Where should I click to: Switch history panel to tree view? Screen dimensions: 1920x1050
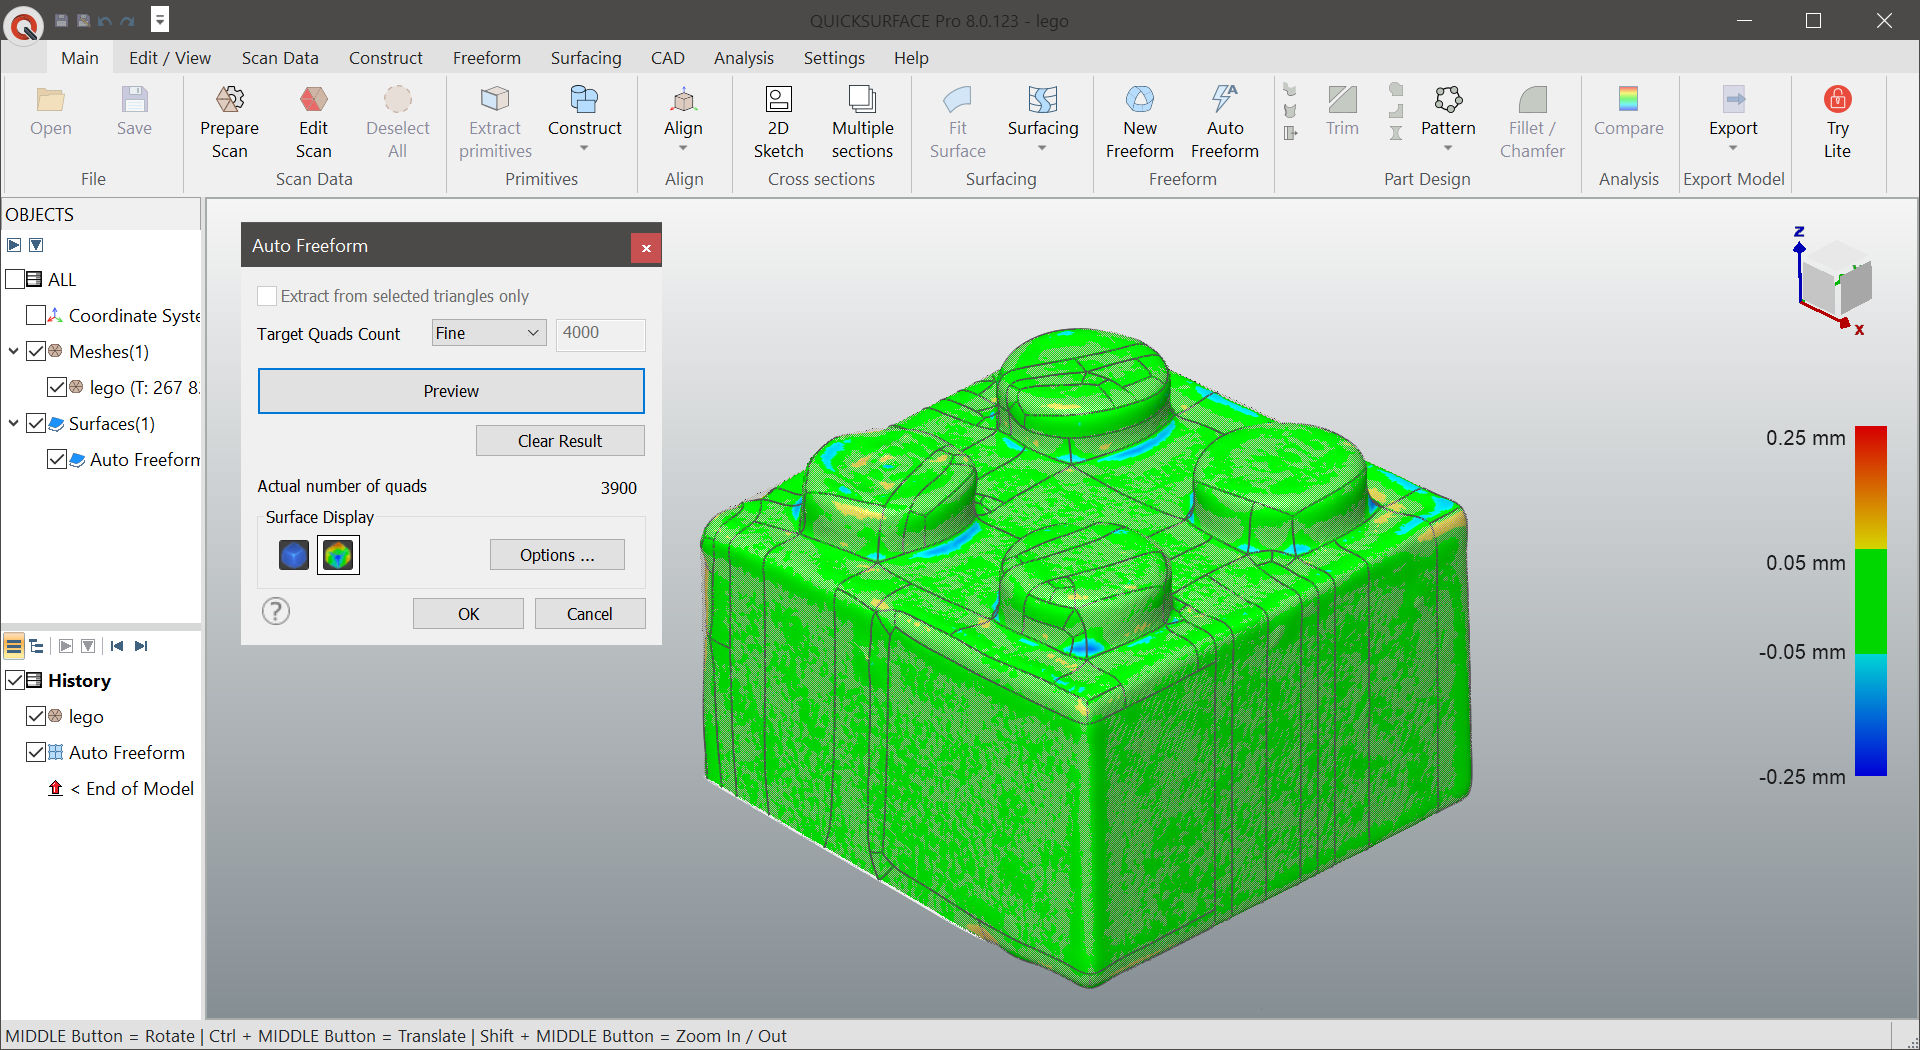(x=37, y=646)
